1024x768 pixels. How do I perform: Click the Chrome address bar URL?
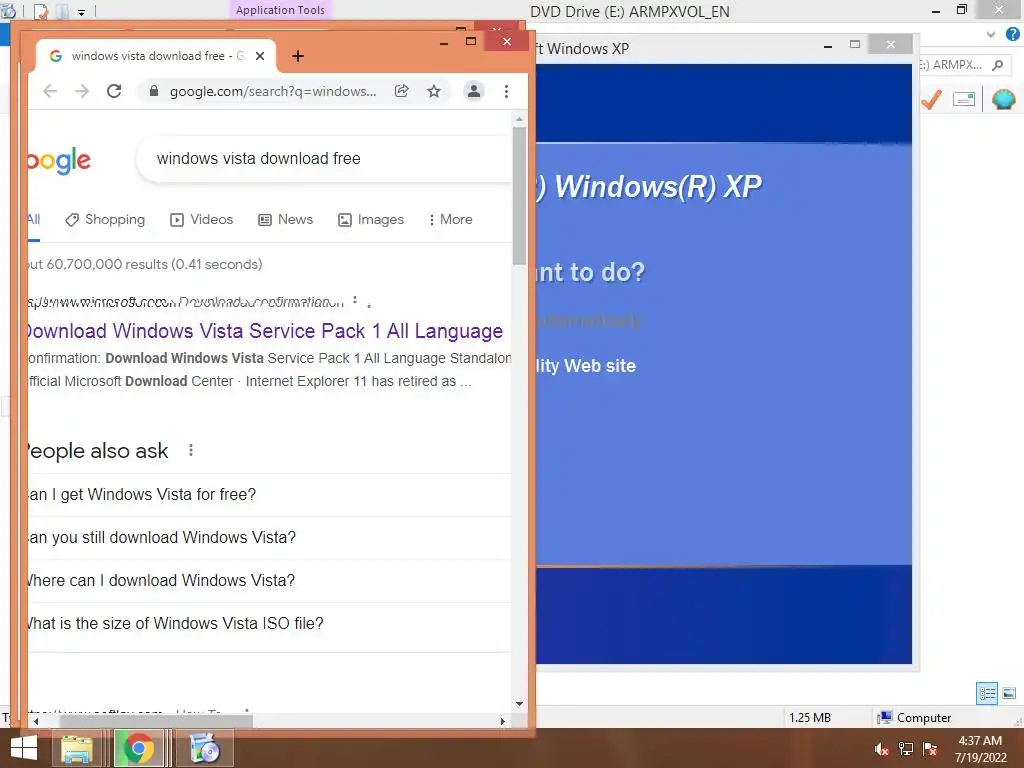coord(273,91)
